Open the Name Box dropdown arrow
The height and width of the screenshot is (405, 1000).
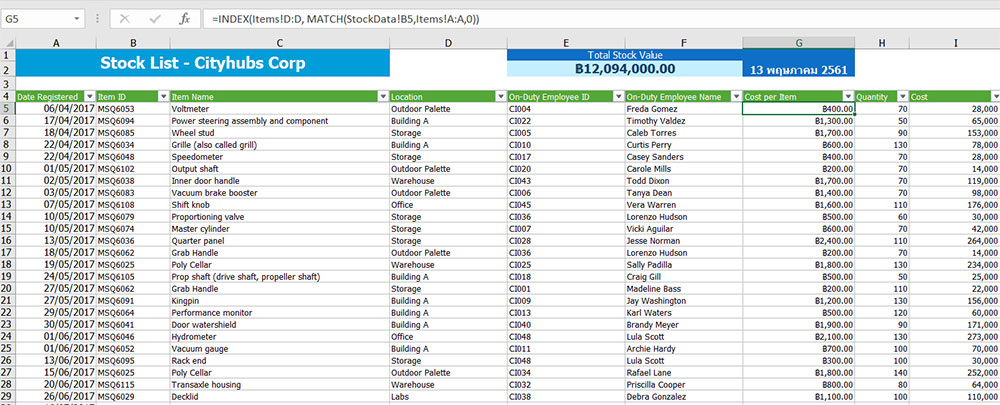tap(77, 19)
